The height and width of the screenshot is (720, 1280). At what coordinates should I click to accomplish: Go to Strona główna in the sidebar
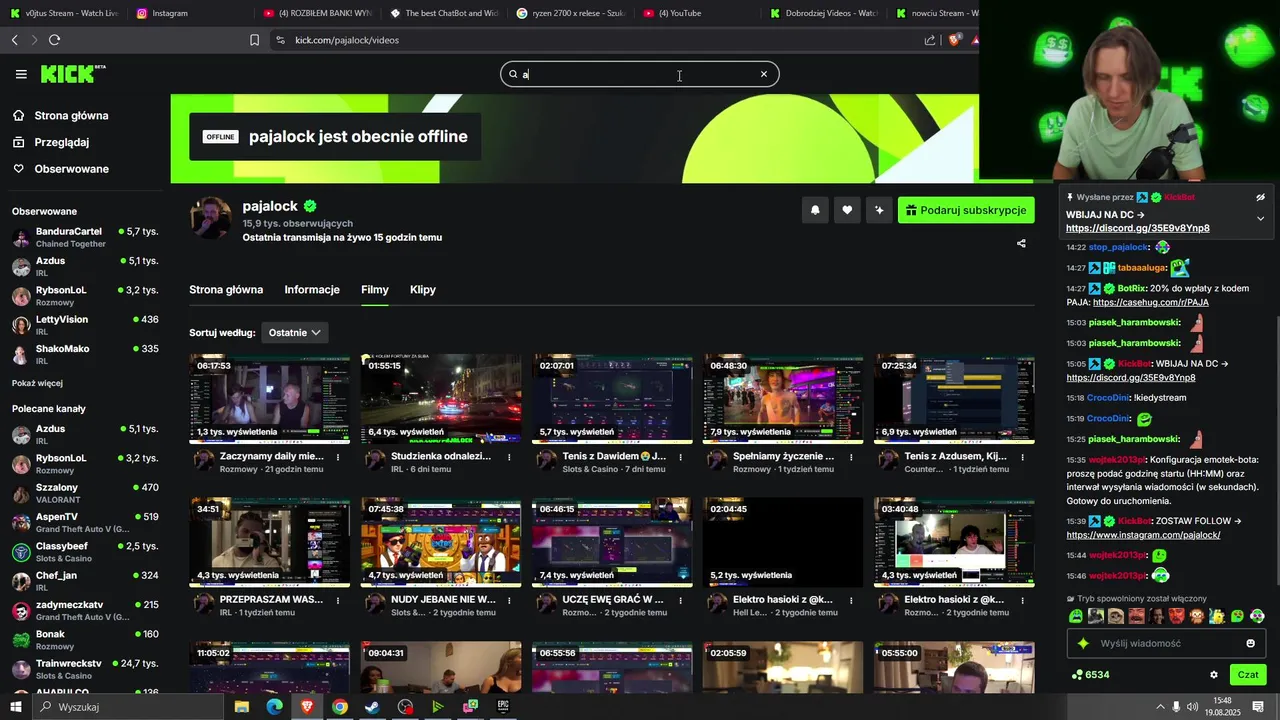[x=71, y=116]
